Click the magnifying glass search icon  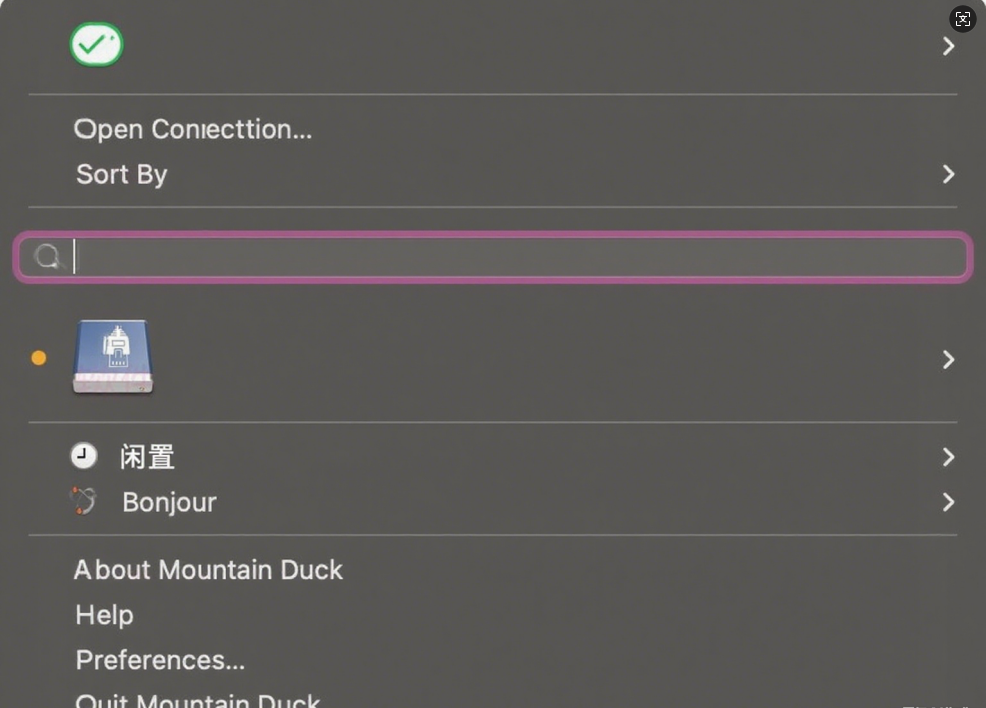tap(47, 258)
